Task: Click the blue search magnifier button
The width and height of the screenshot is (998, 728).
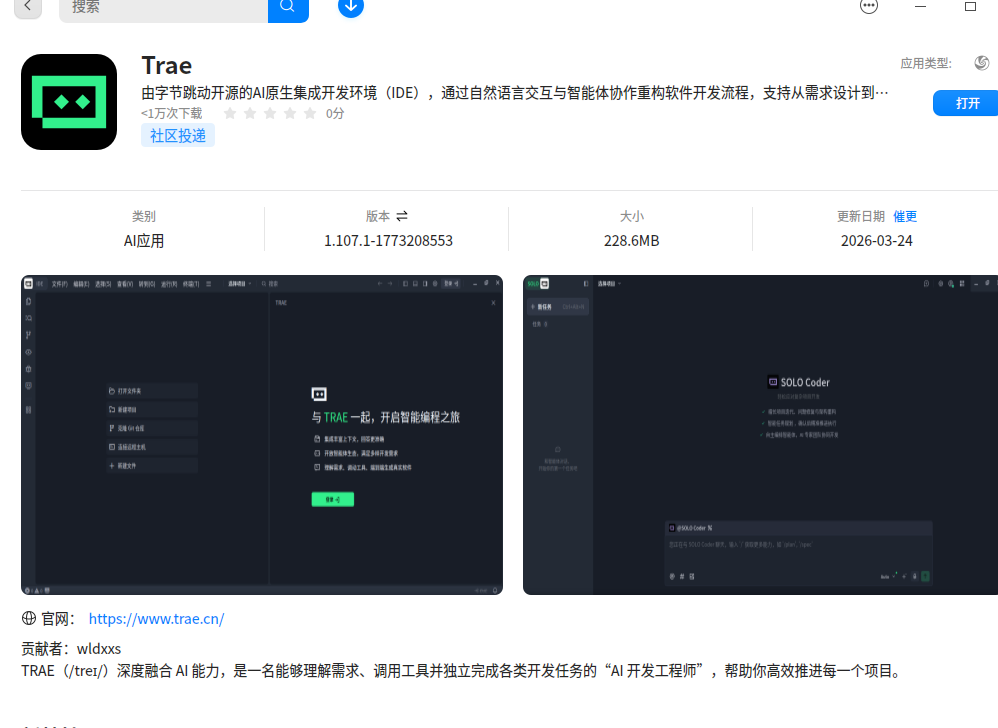Action: (x=288, y=8)
